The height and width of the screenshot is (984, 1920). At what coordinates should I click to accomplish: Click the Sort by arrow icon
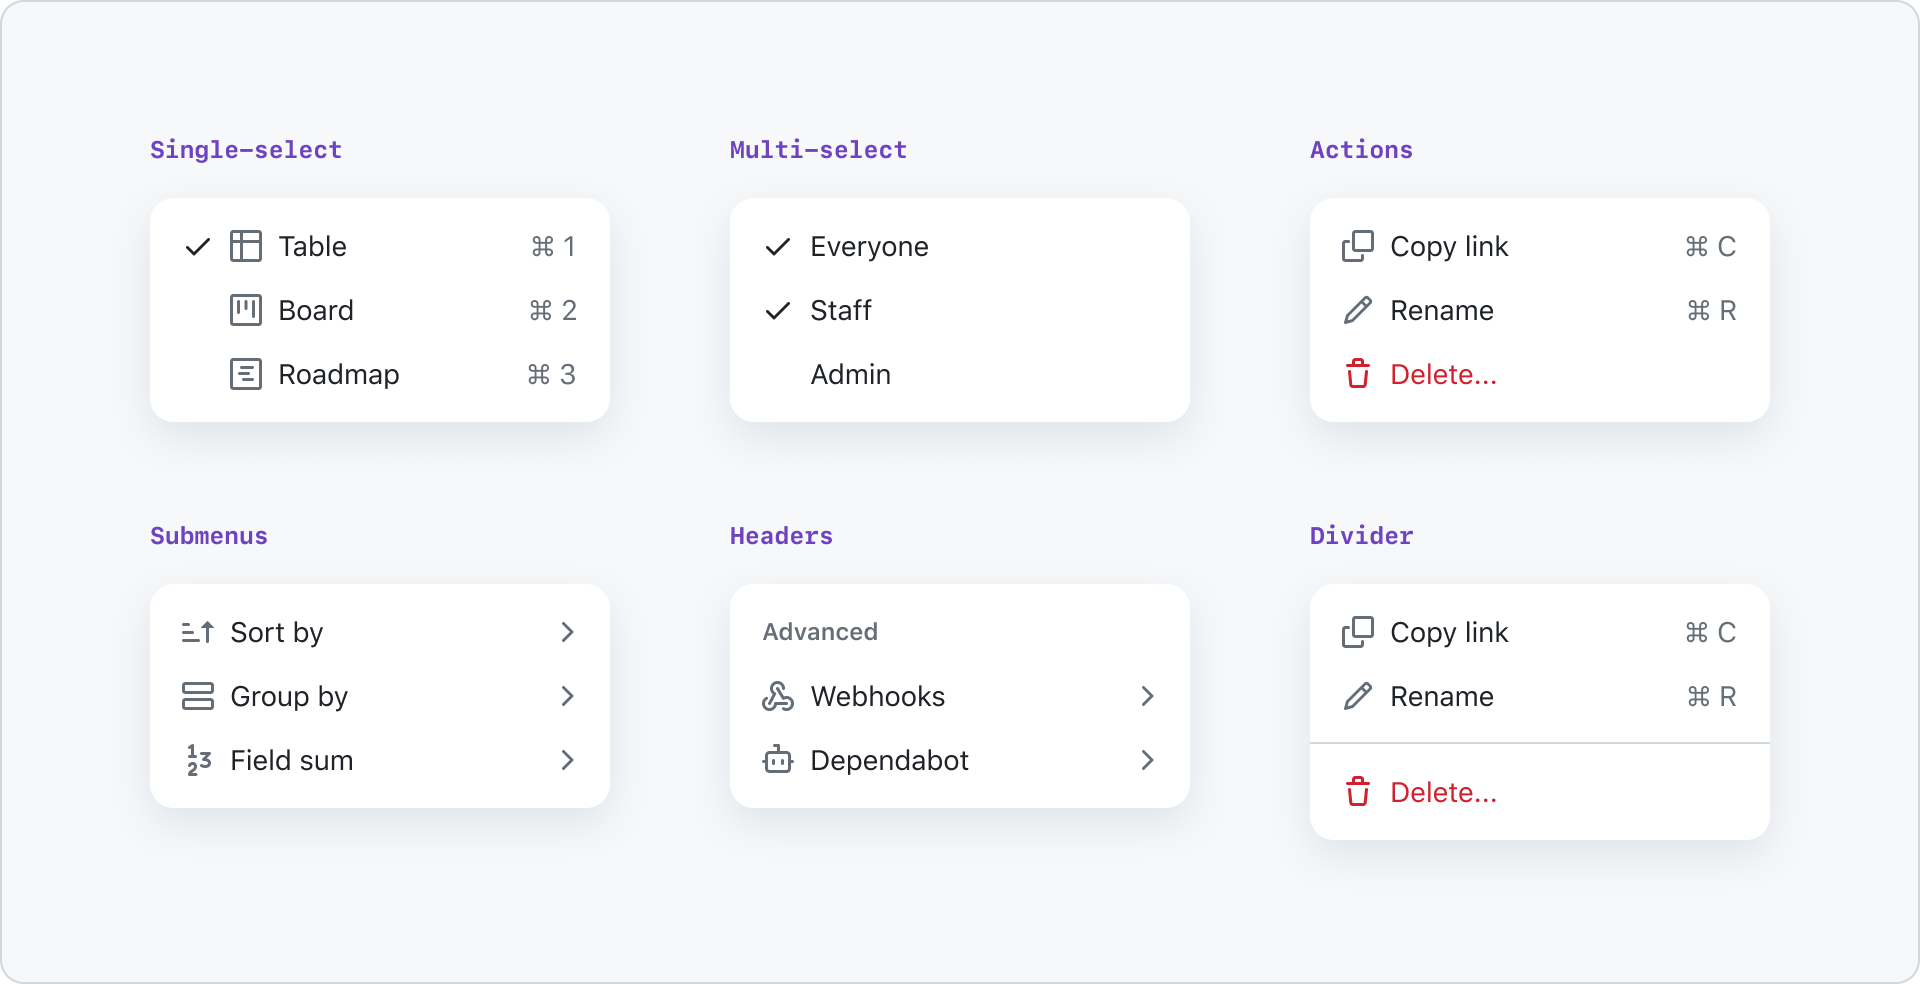coord(198,632)
